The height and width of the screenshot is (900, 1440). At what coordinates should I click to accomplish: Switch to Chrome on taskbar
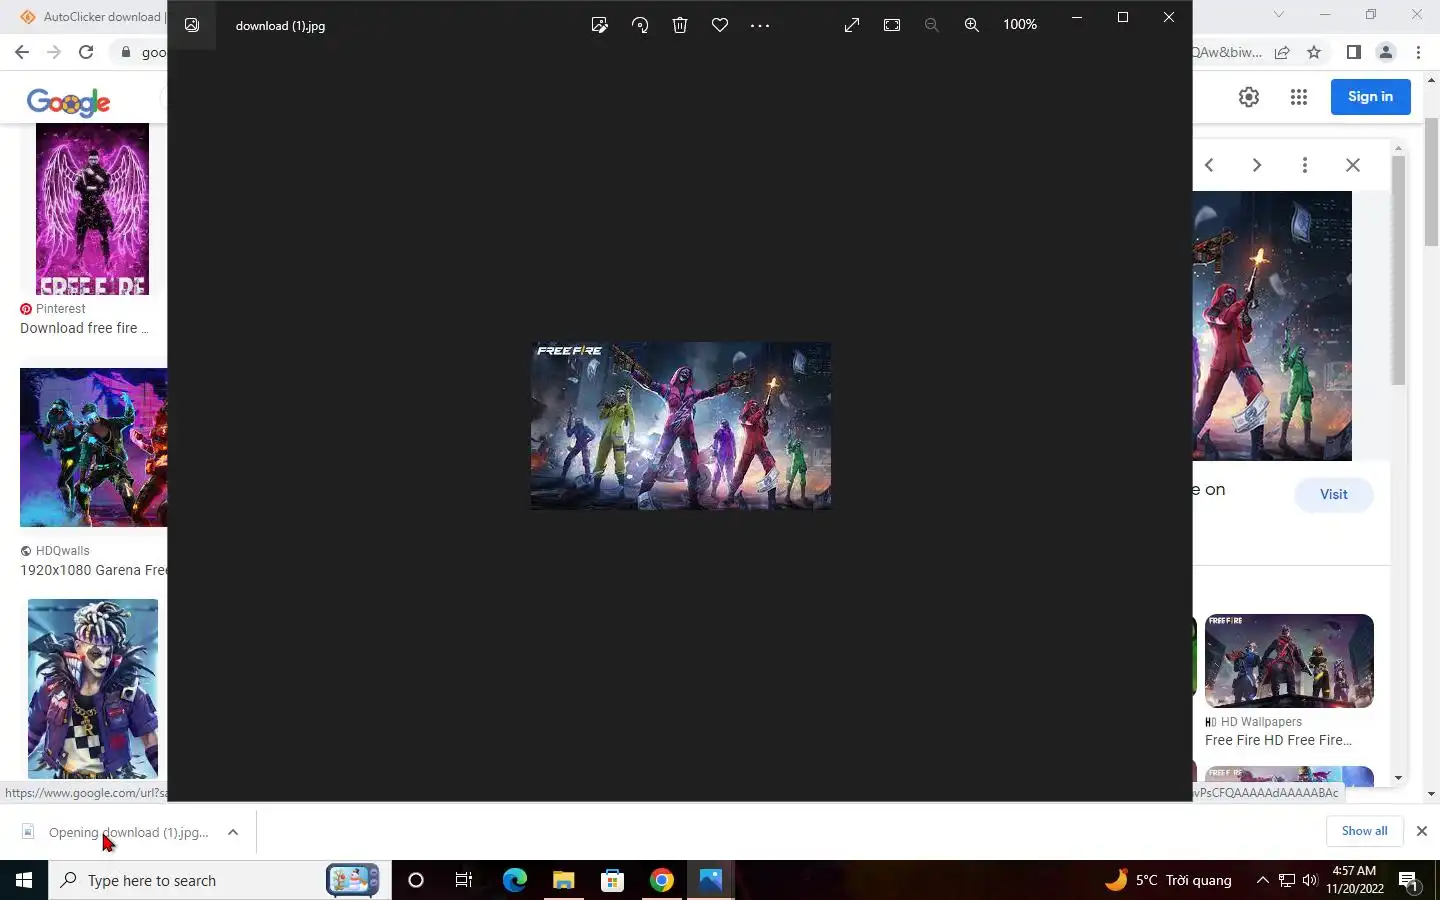click(x=661, y=880)
